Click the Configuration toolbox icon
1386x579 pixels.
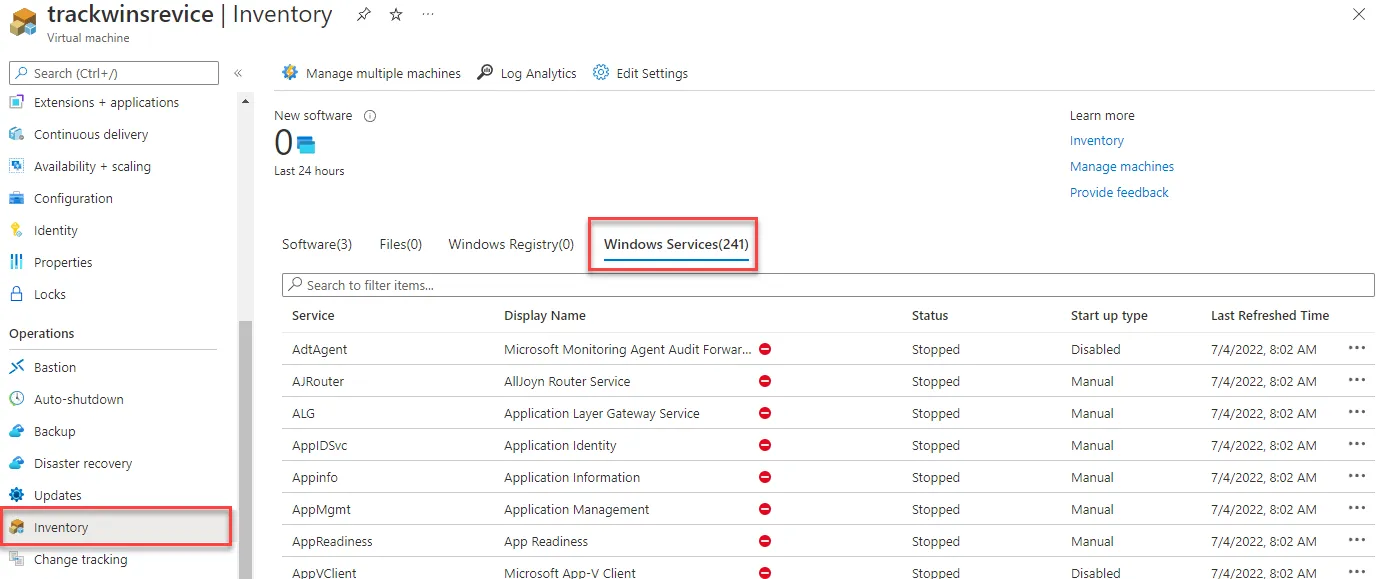pyautogui.click(x=16, y=198)
